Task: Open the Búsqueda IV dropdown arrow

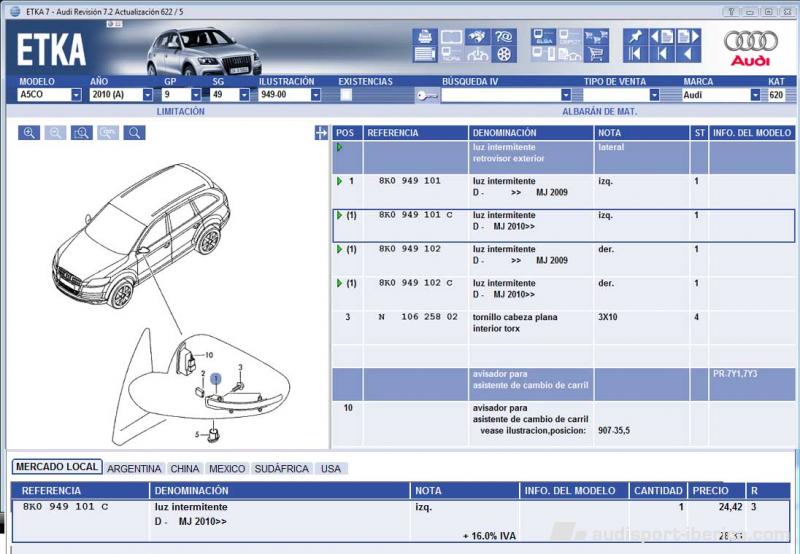Action: click(566, 95)
